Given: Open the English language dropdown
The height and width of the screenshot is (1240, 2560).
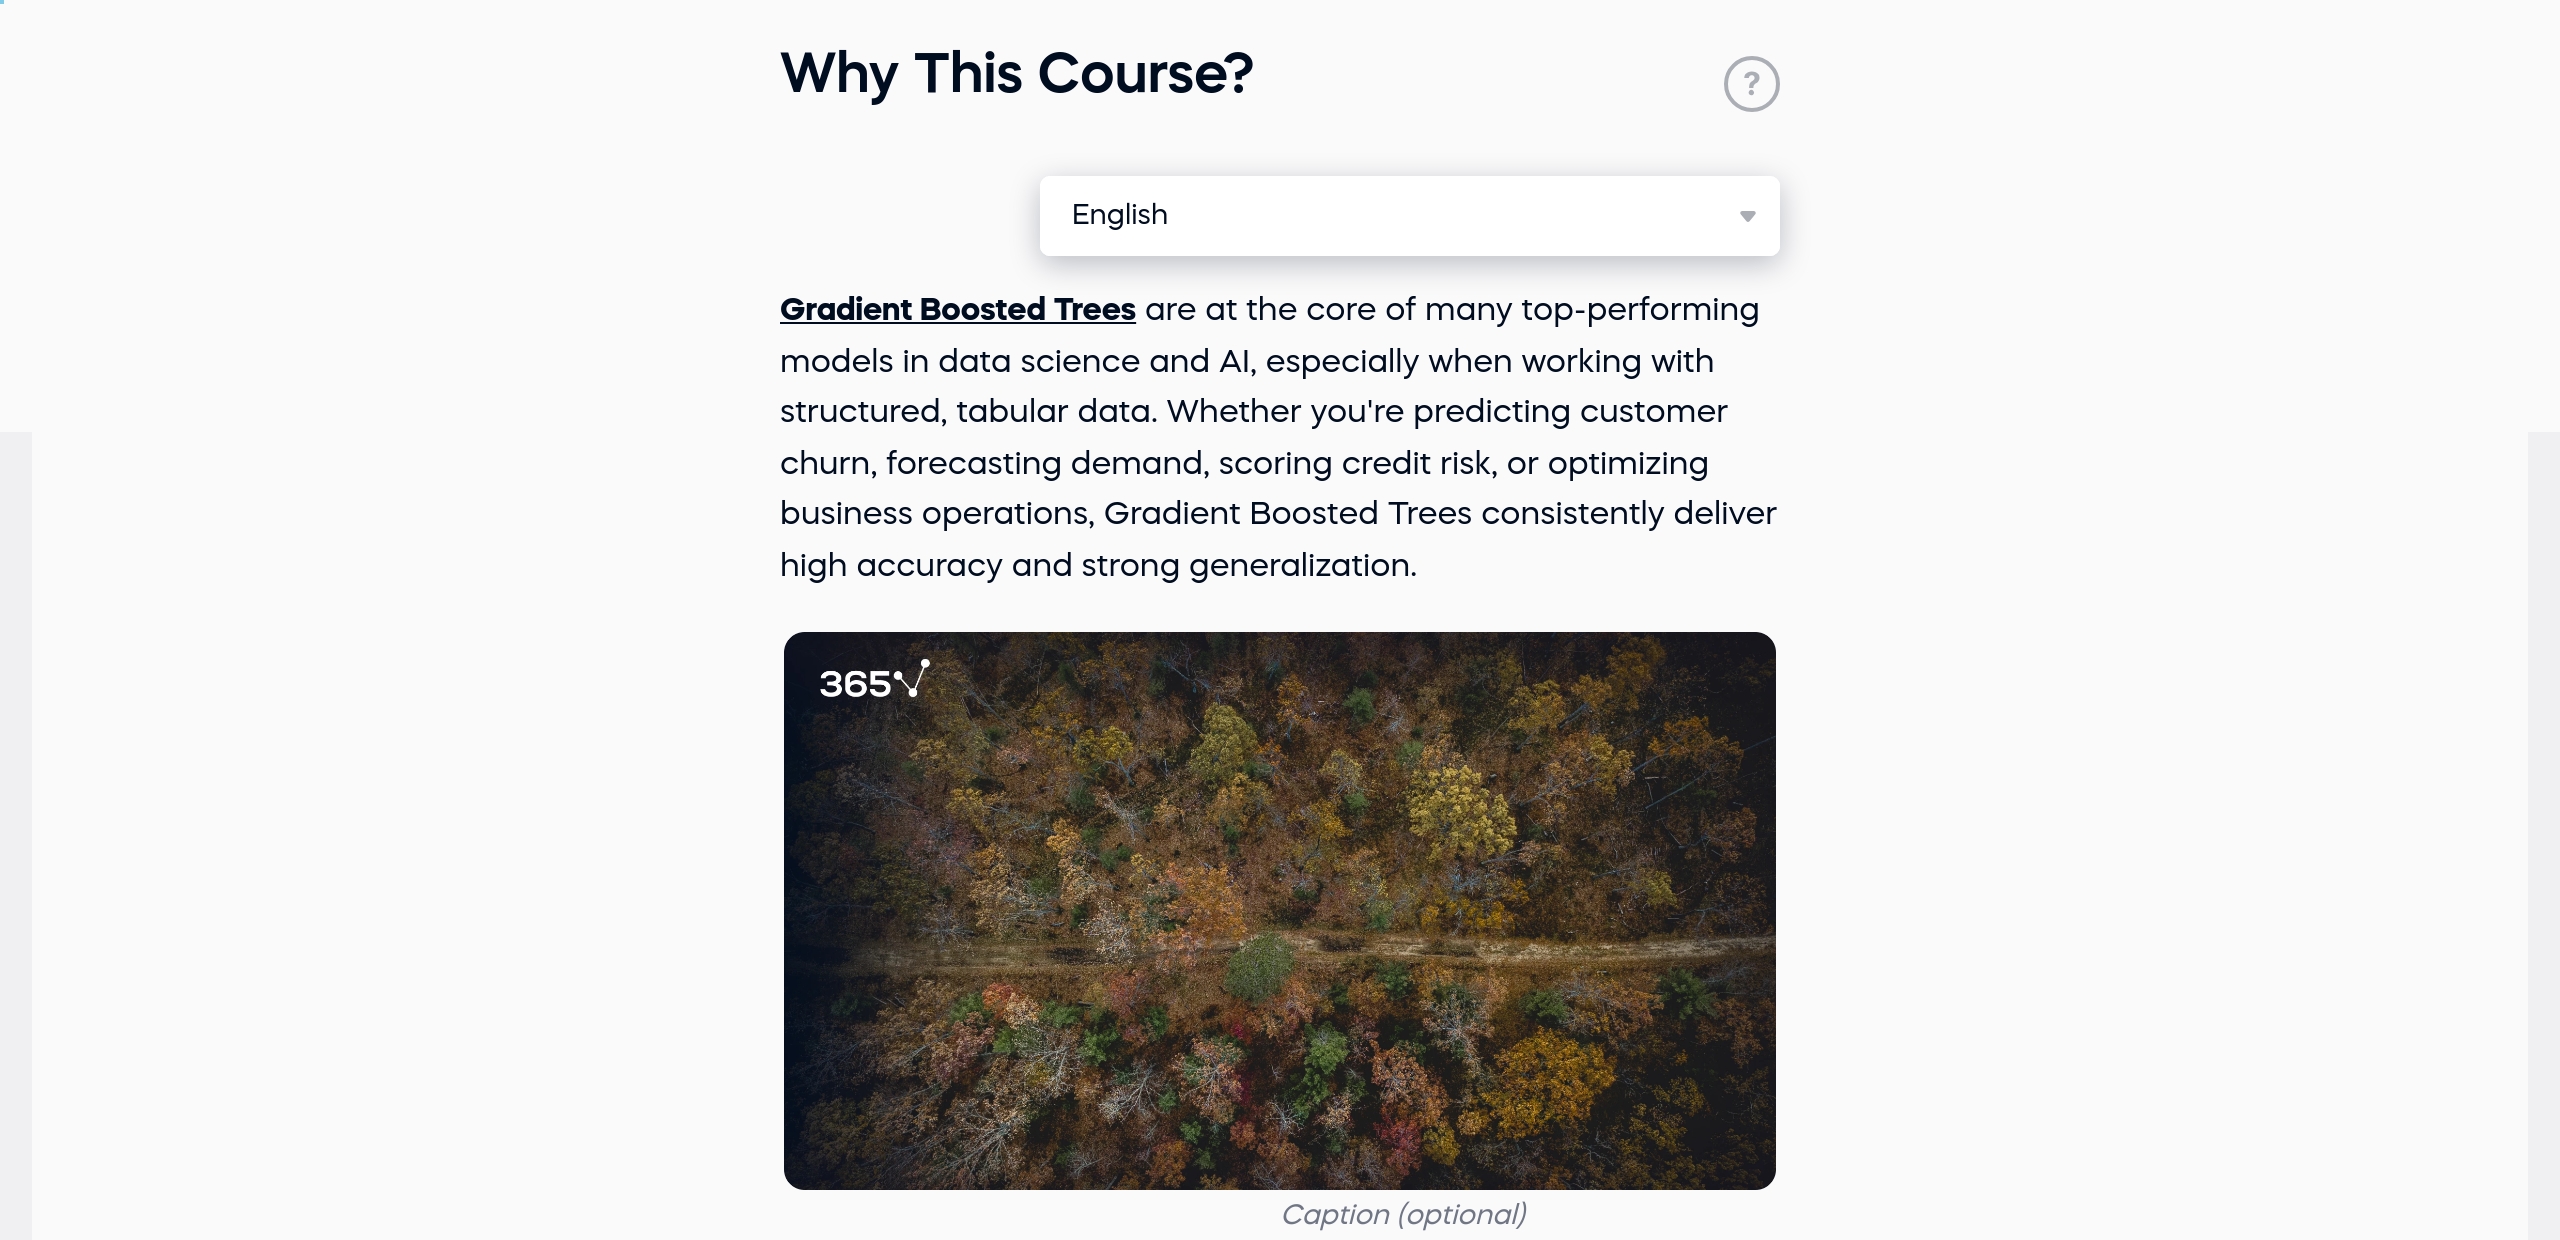Looking at the screenshot, I should (x=1408, y=215).
